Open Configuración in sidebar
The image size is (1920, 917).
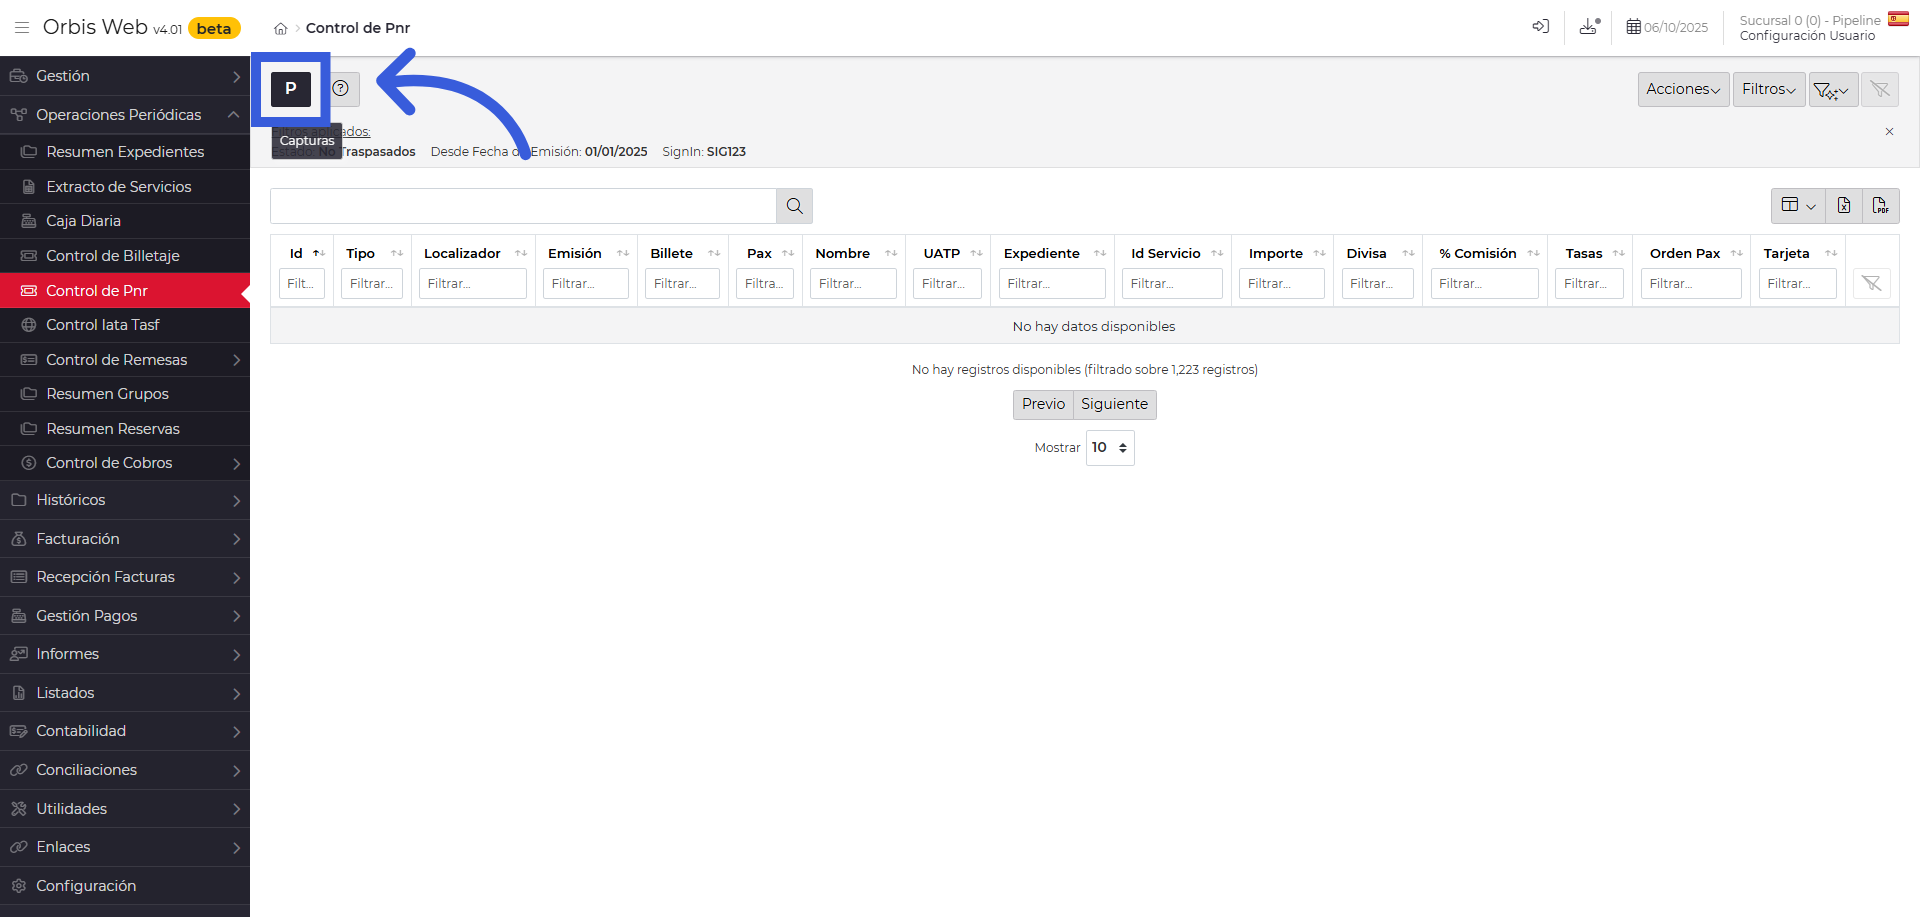[x=125, y=886]
